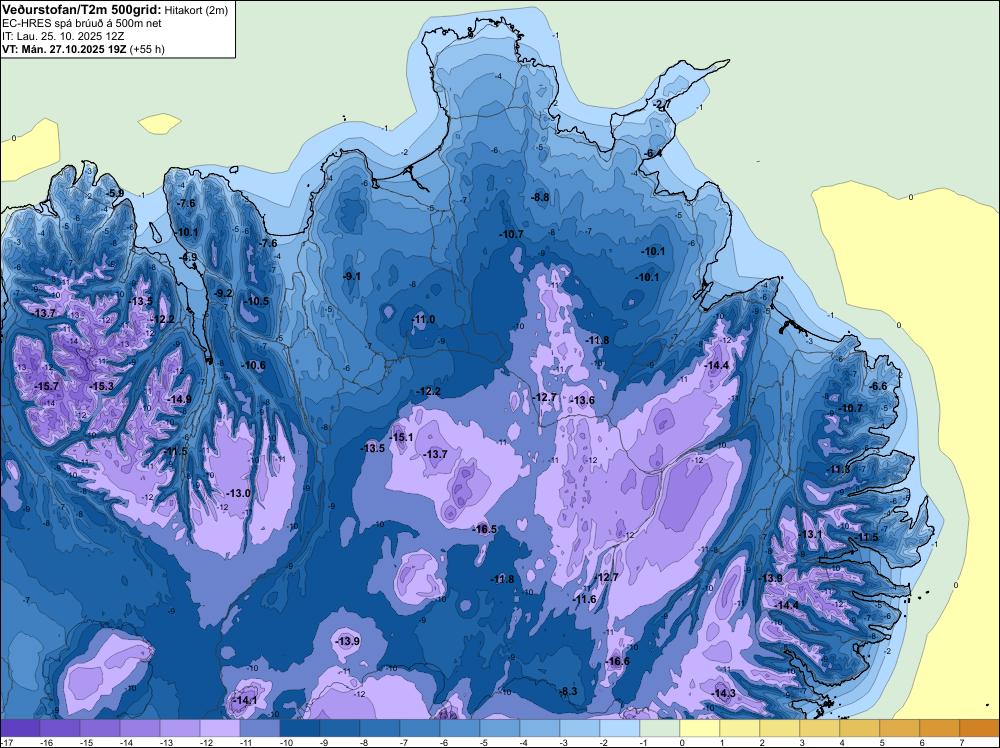Click the legend swatch between -12 and -11
The height and width of the screenshot is (748, 1000).
(x=220, y=728)
